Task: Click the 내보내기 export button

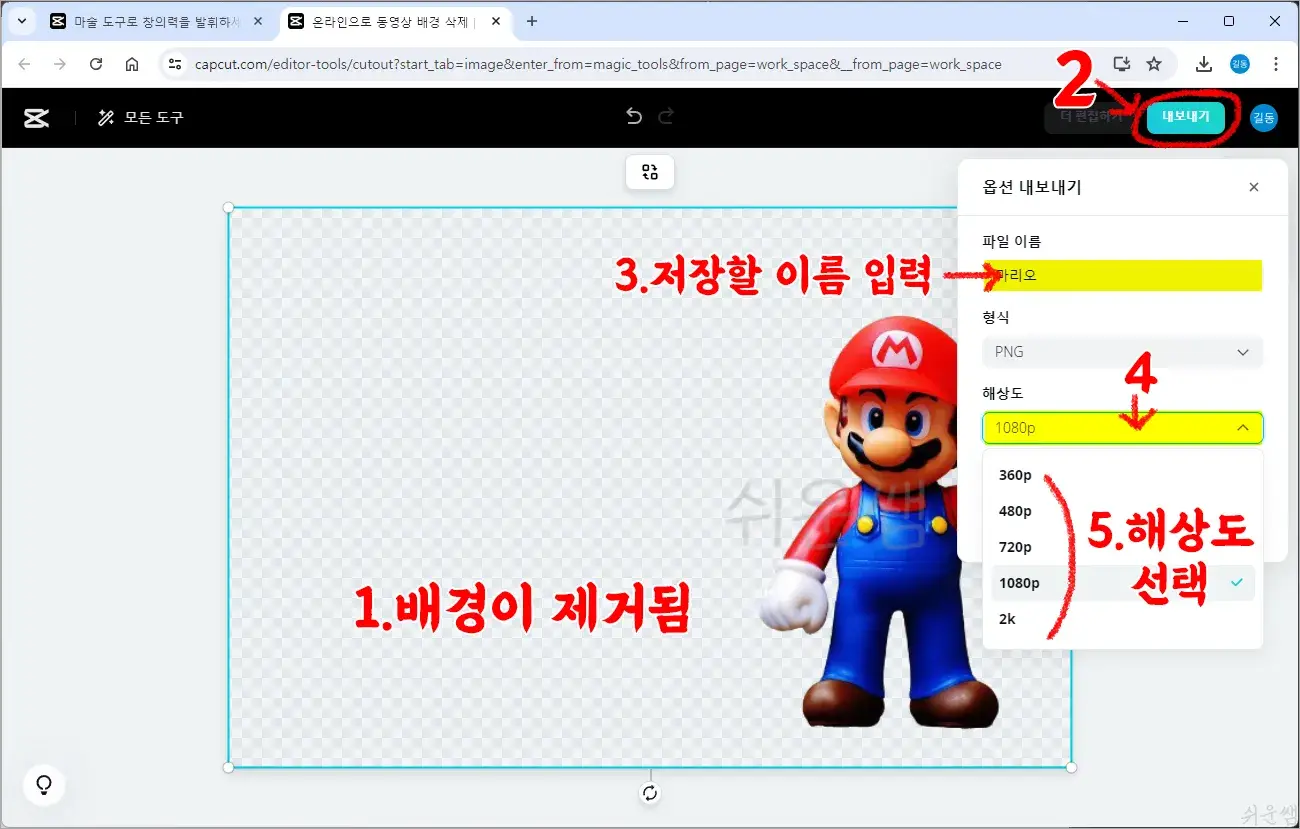Action: click(x=1186, y=116)
